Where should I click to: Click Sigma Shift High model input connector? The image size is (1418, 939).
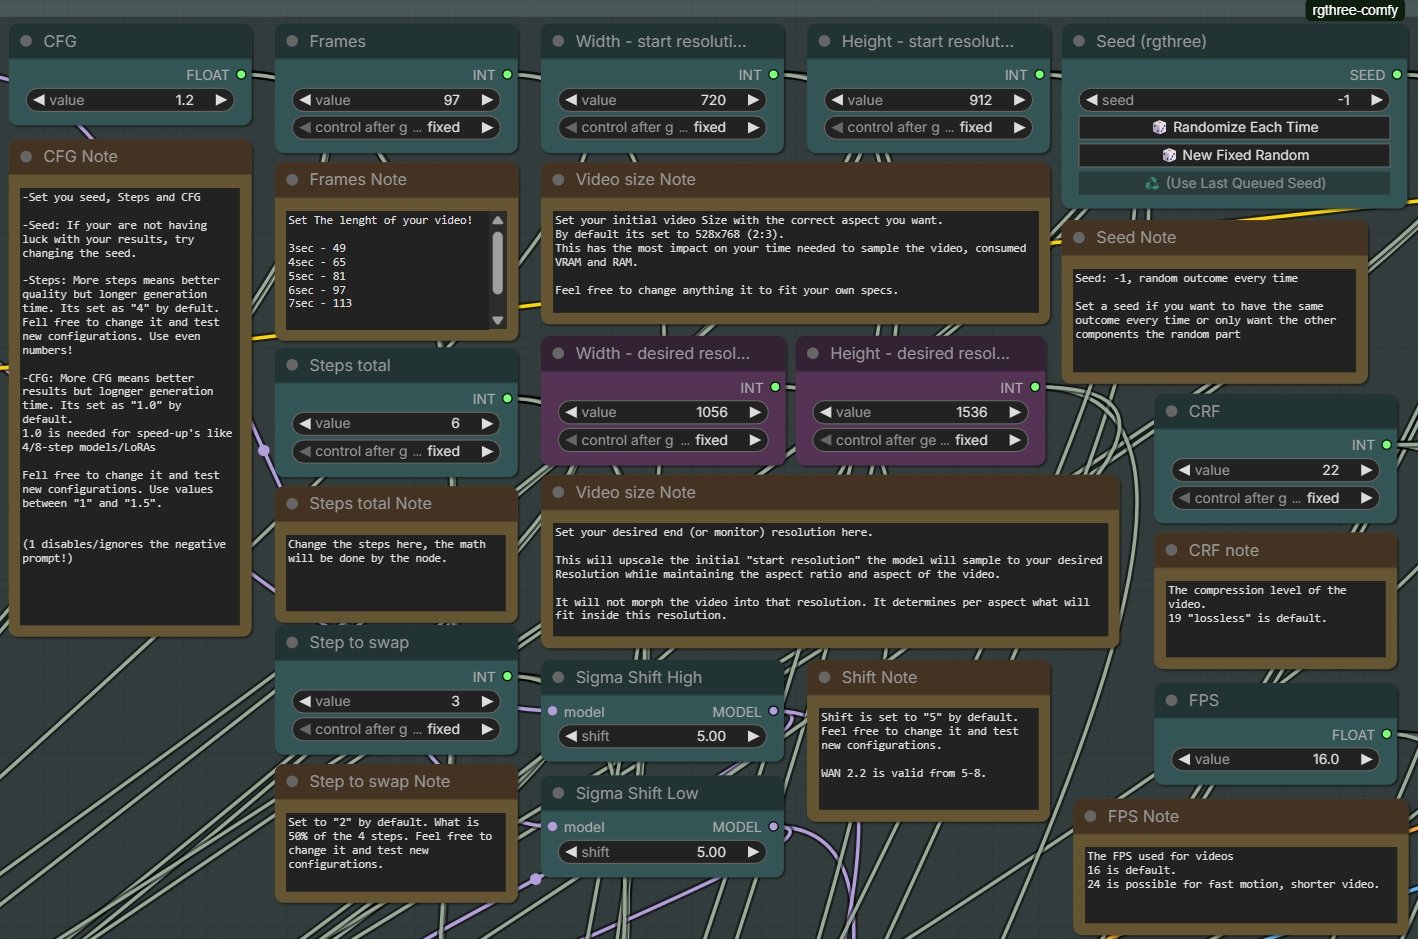pos(553,712)
